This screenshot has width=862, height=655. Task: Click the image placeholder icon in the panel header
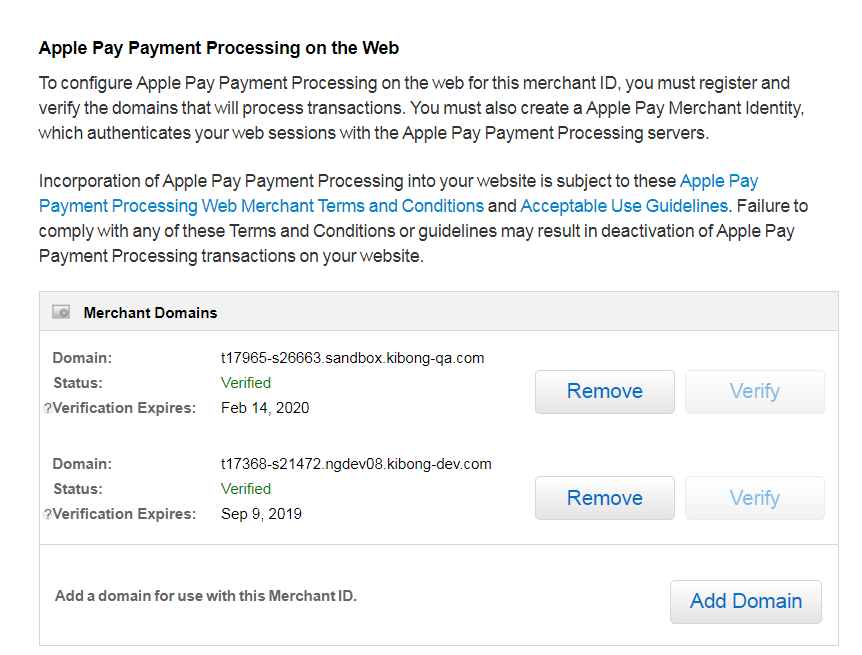(60, 311)
